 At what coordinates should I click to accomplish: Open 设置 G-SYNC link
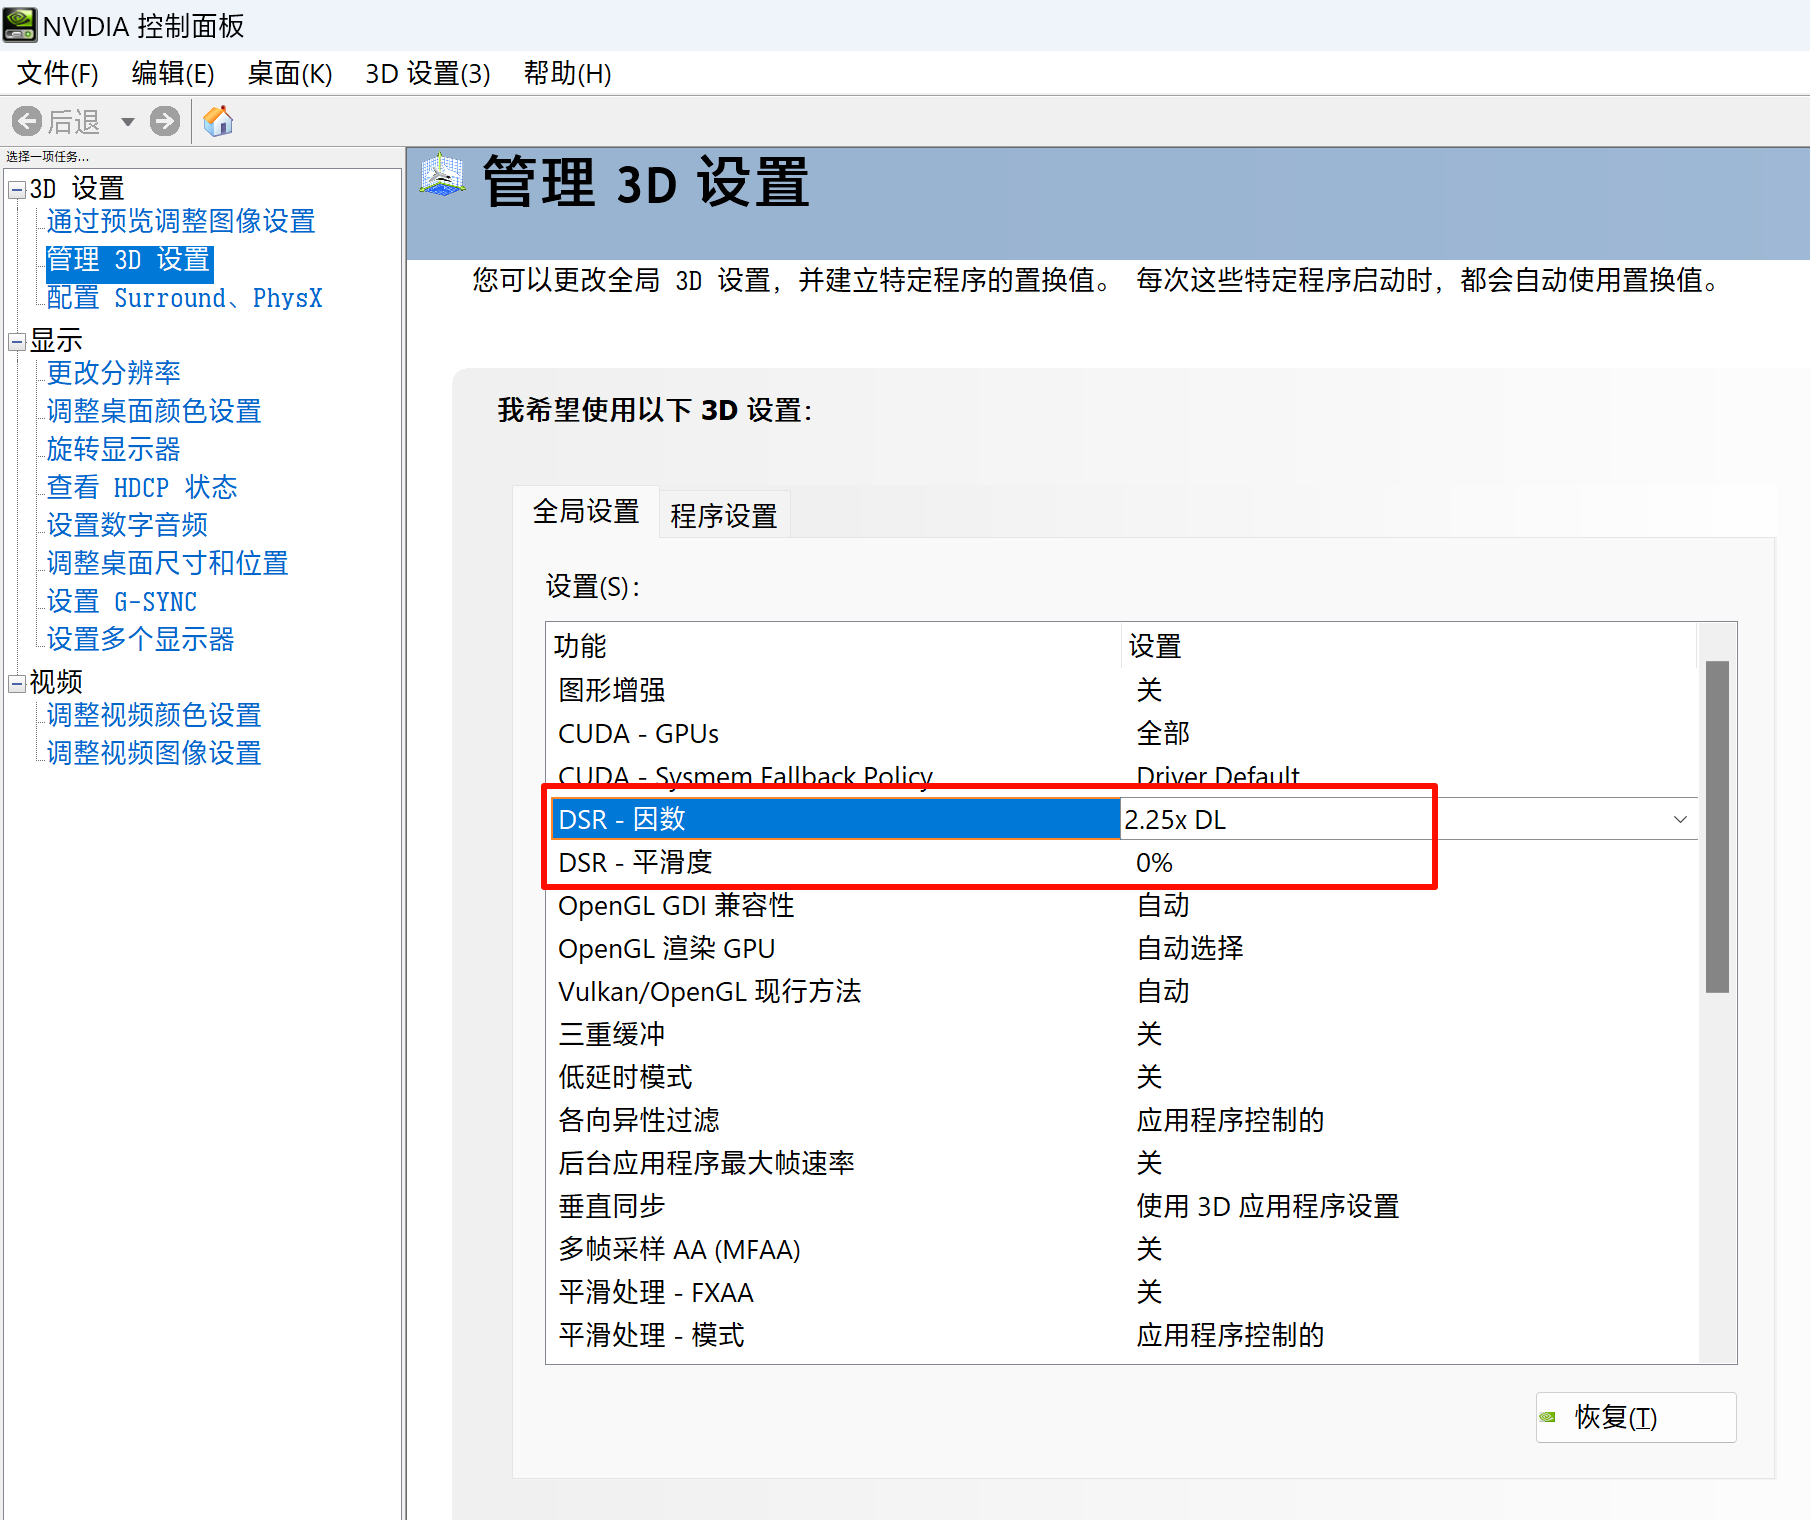pos(122,601)
